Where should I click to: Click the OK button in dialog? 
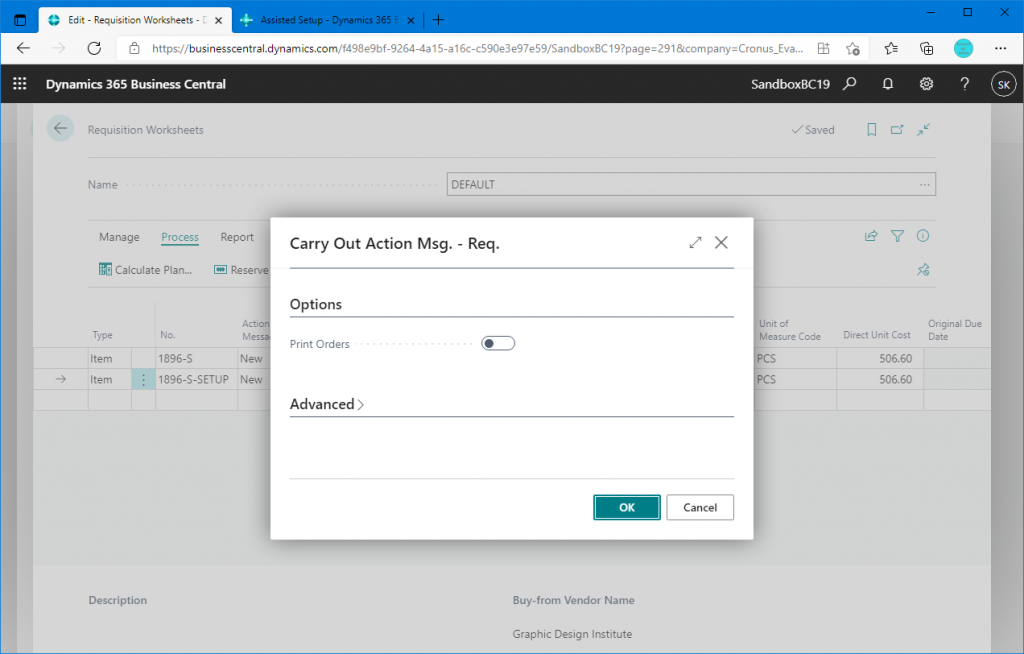point(626,507)
